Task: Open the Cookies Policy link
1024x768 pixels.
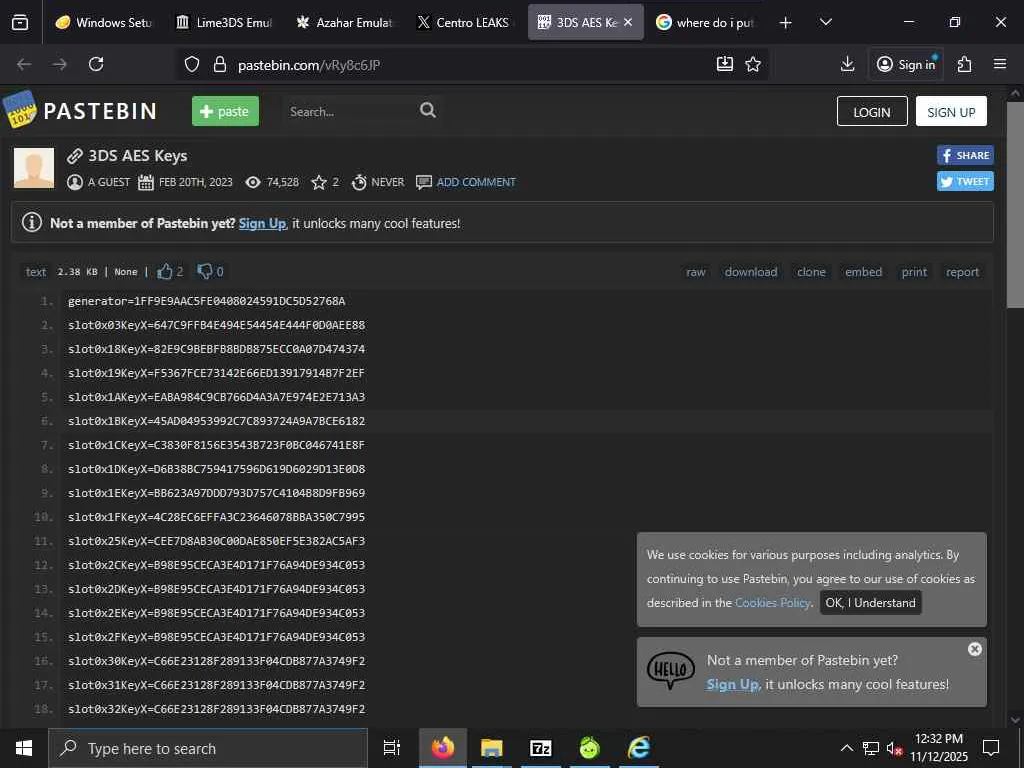Action: coord(773,603)
